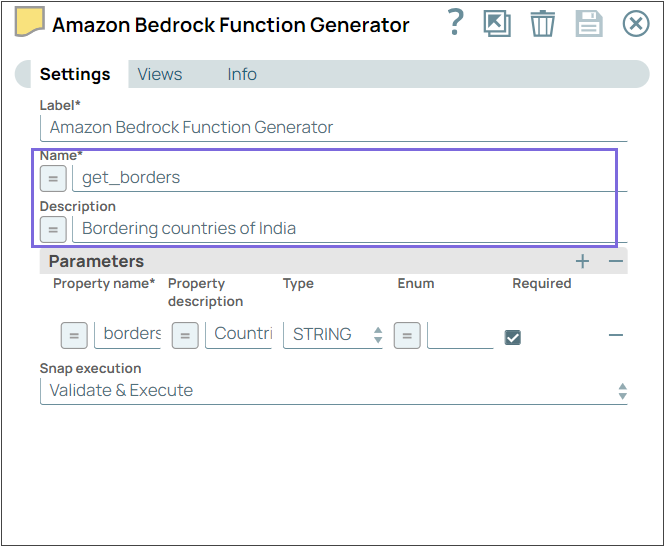
Task: Click the dialog title Amazon Bedrock Function Generator
Action: point(231,25)
